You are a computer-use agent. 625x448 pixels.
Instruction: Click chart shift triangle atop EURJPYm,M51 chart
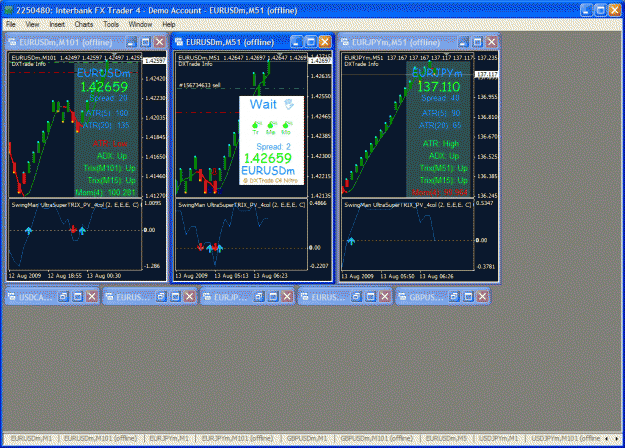click(446, 54)
